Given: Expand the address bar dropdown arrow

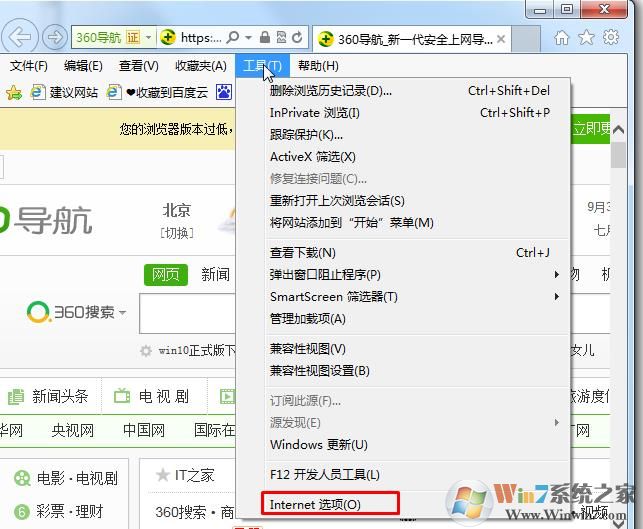Looking at the screenshot, I should click(x=150, y=38).
